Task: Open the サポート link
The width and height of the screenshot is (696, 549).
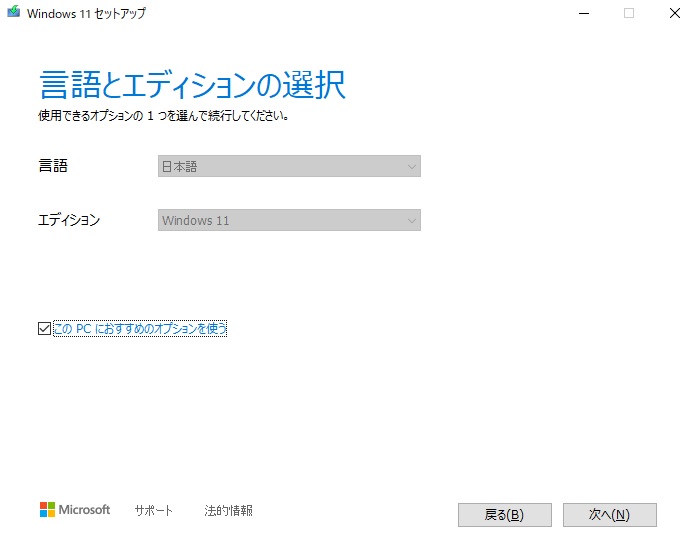Action: coord(154,510)
